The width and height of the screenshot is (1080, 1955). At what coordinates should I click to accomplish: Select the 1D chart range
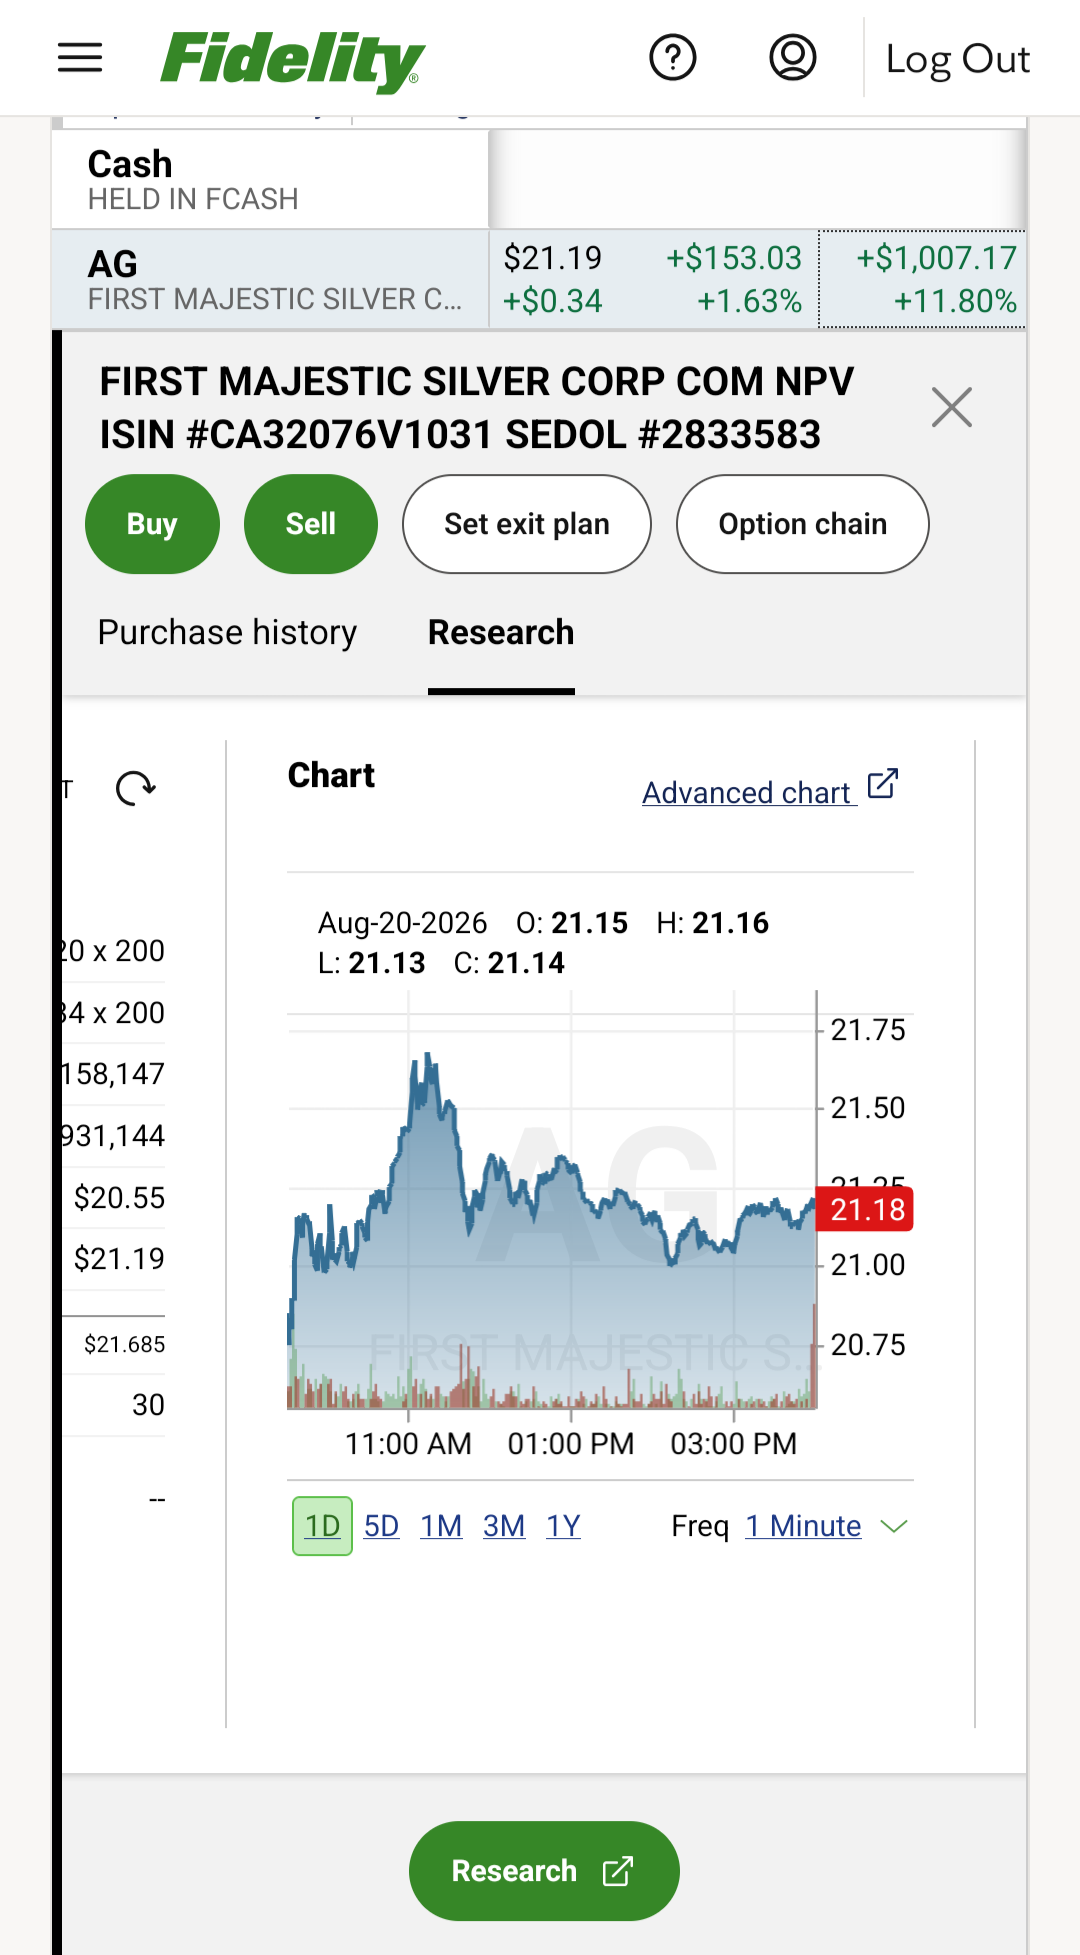click(x=322, y=1526)
